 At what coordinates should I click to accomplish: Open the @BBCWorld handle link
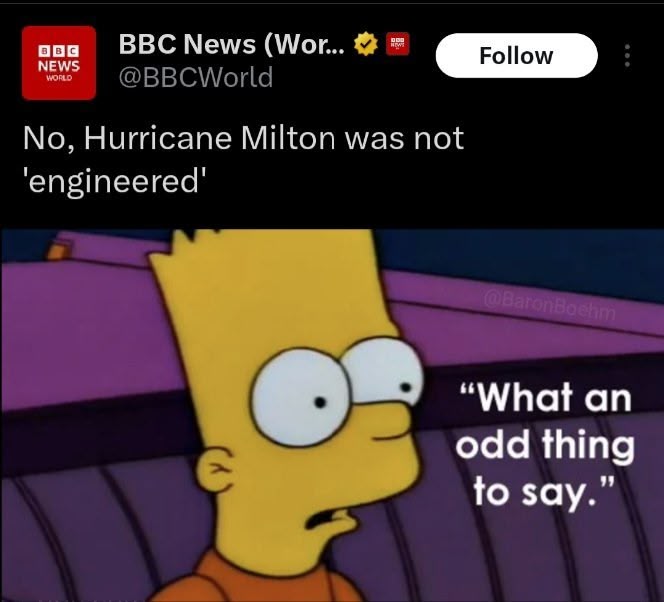(196, 77)
